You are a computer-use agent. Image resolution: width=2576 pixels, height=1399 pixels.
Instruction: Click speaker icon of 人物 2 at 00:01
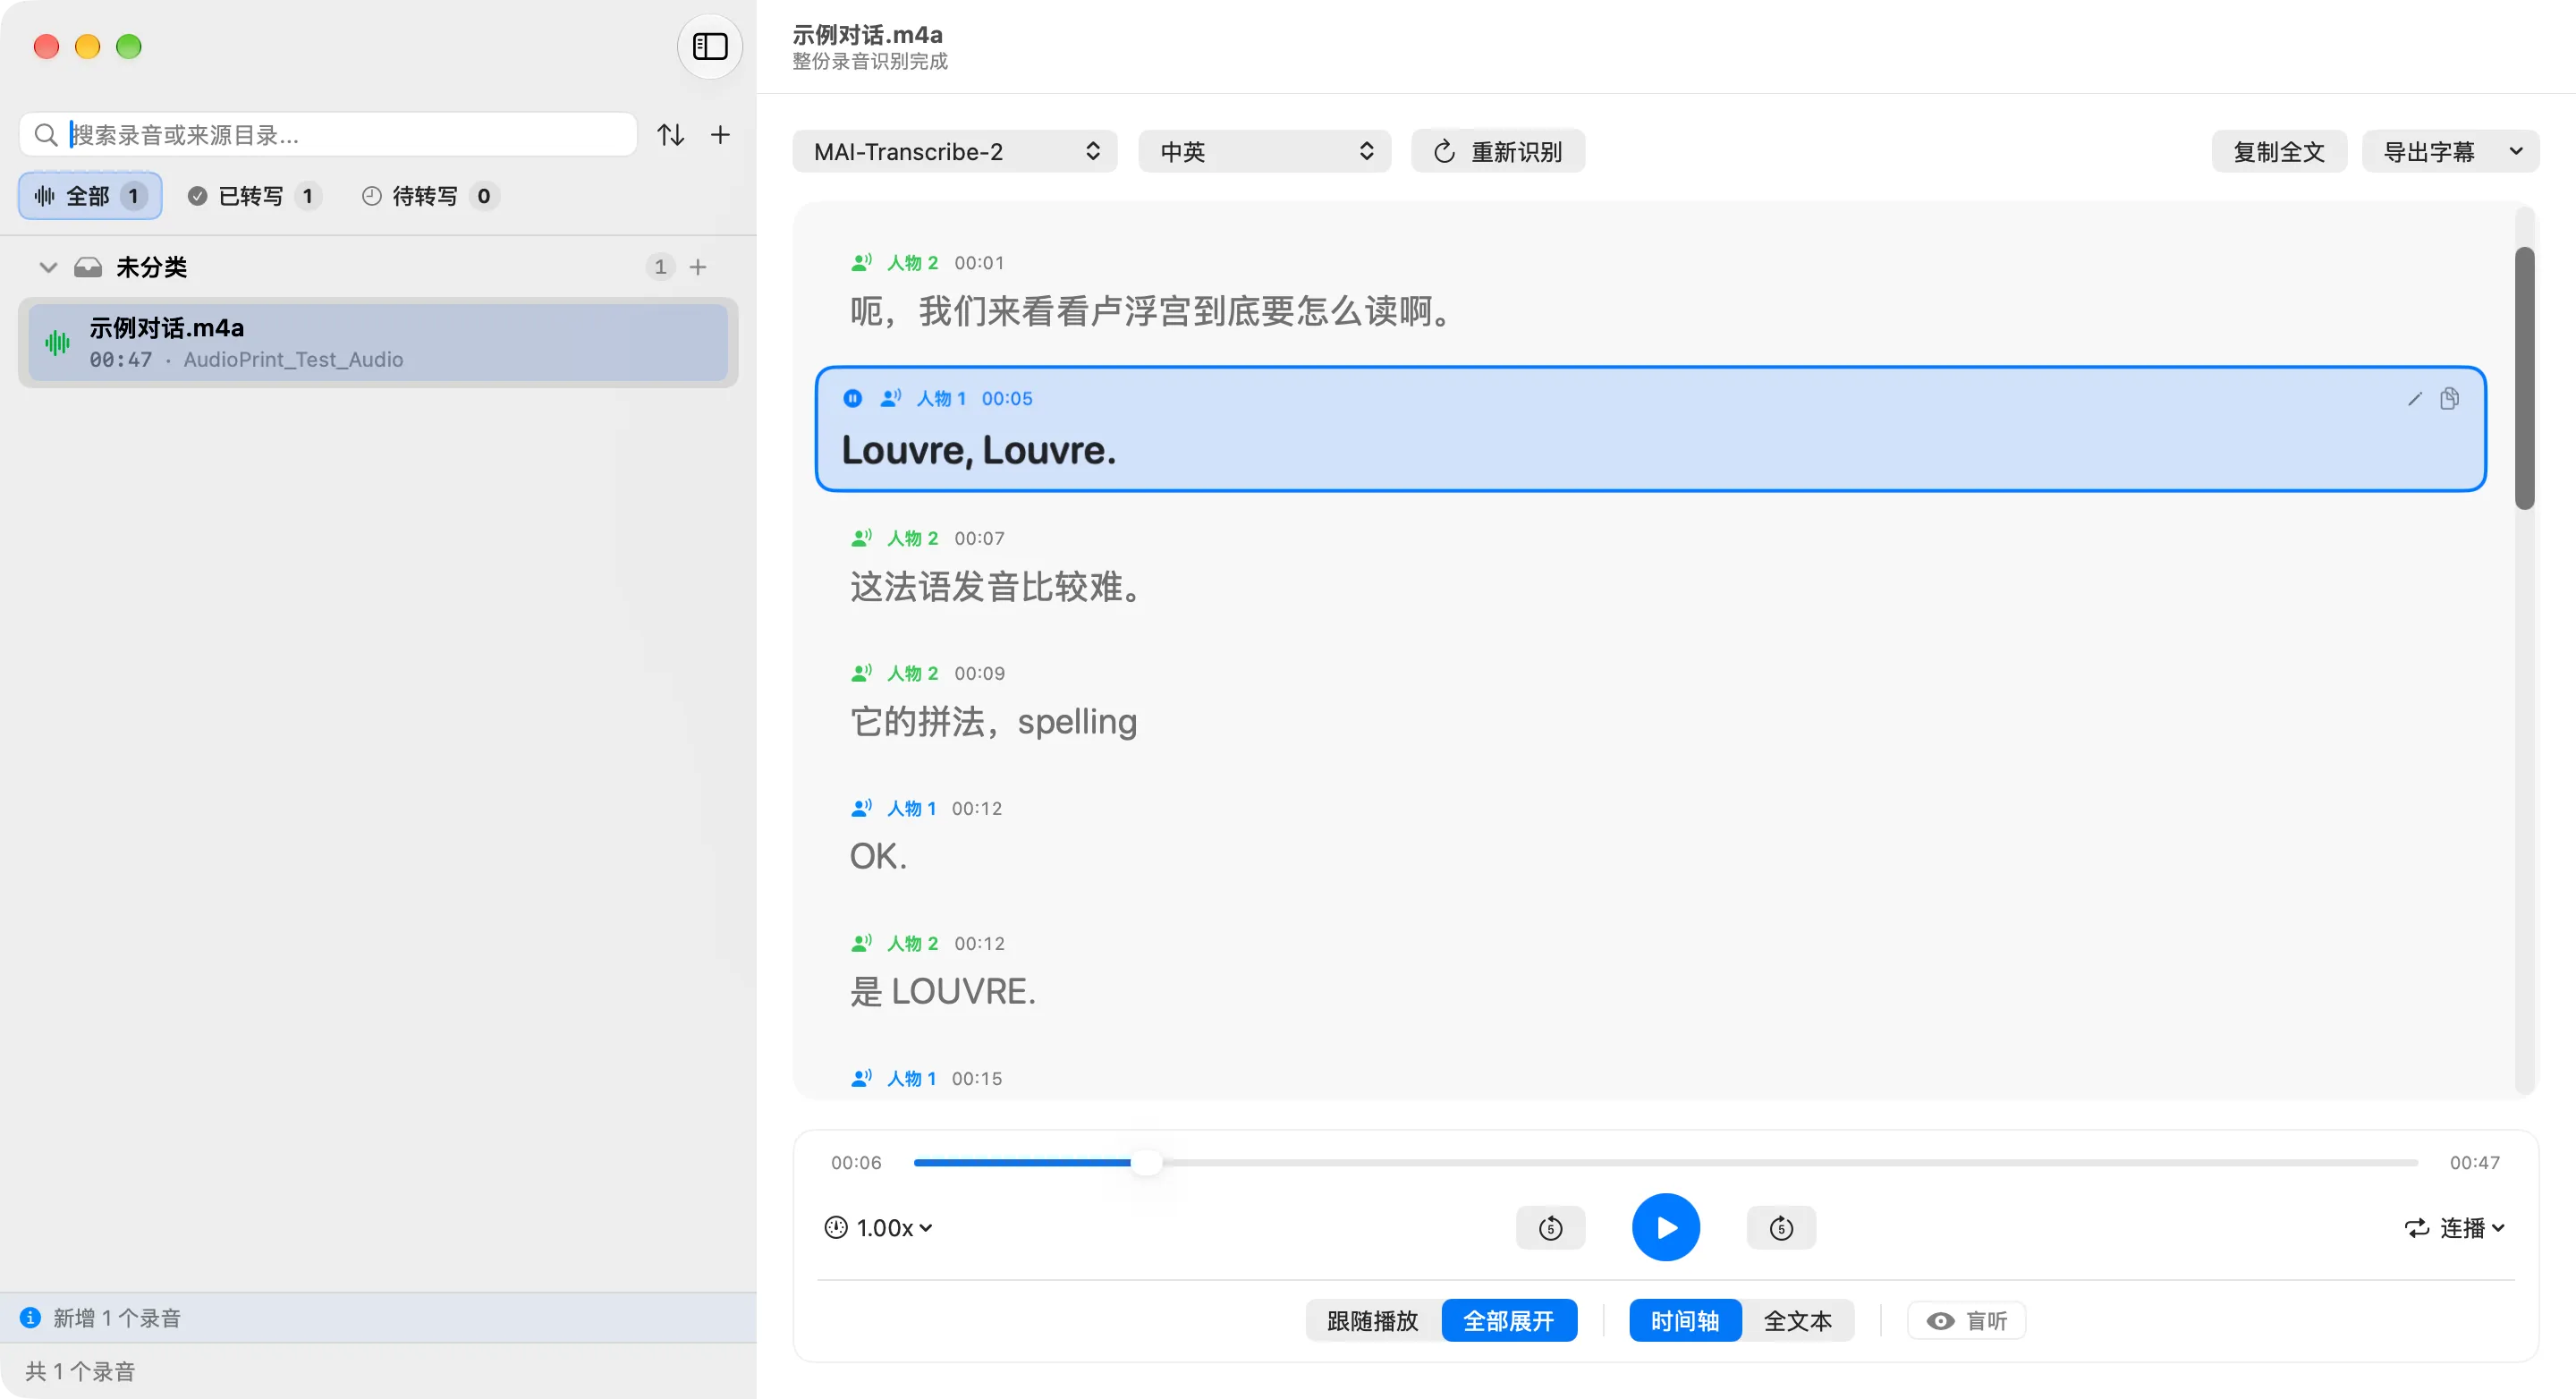(861, 262)
